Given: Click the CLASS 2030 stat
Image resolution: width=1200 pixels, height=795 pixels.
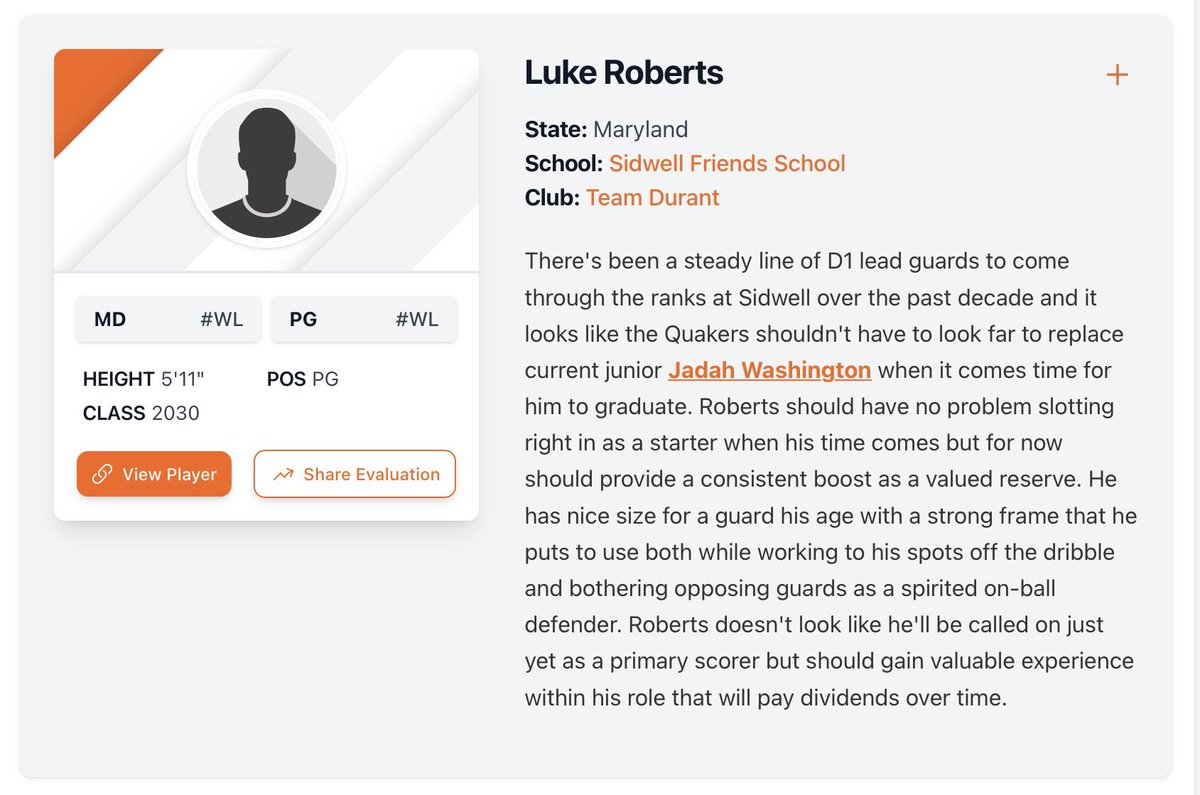Looking at the screenshot, I should tap(141, 413).
